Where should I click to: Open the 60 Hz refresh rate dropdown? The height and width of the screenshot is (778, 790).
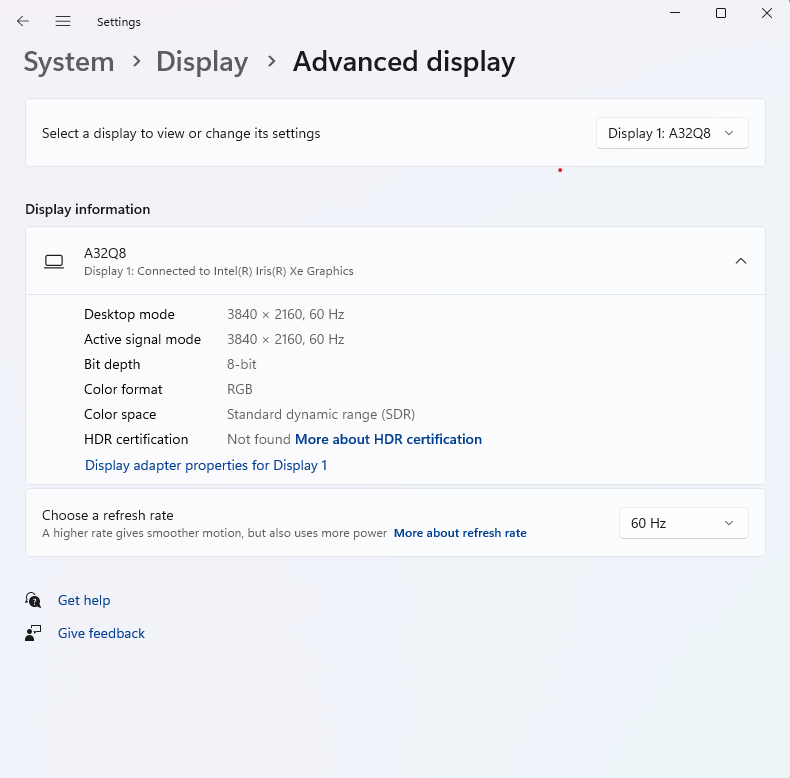click(x=684, y=523)
